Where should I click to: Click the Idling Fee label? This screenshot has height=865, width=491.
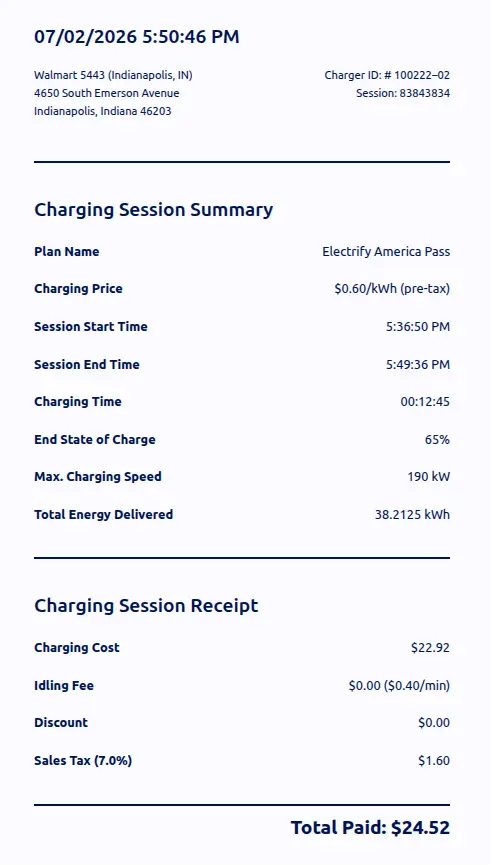(x=64, y=686)
